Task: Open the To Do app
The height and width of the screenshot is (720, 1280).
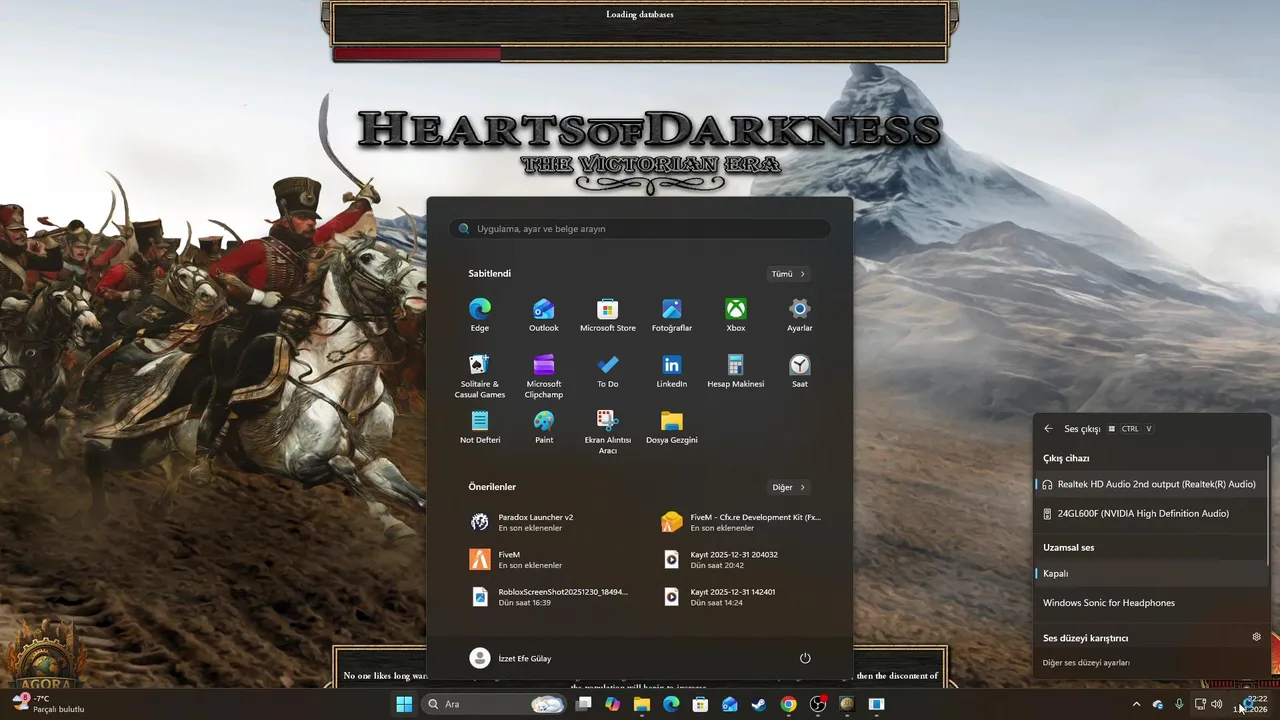Action: (608, 370)
